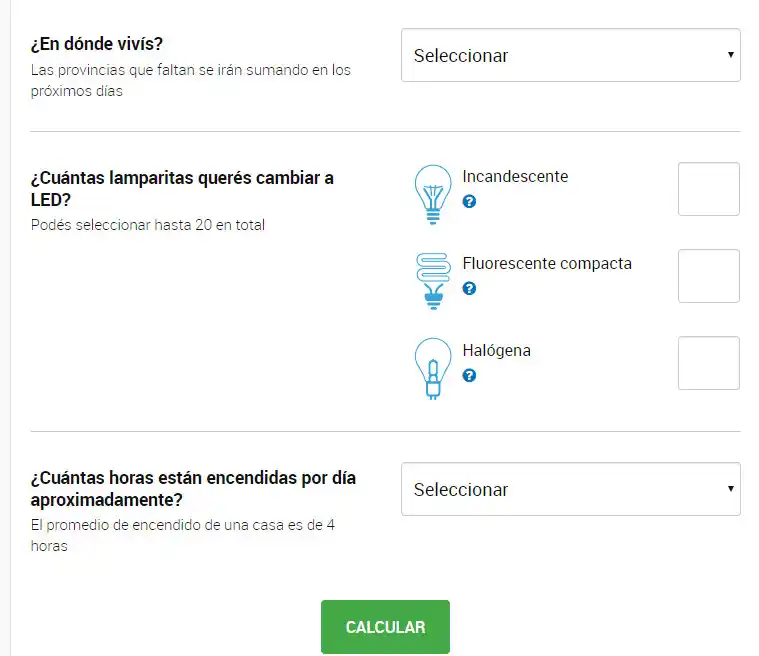Screen dimensions: 759x656
Task: Open the province selection dropdown
Action: coord(570,56)
